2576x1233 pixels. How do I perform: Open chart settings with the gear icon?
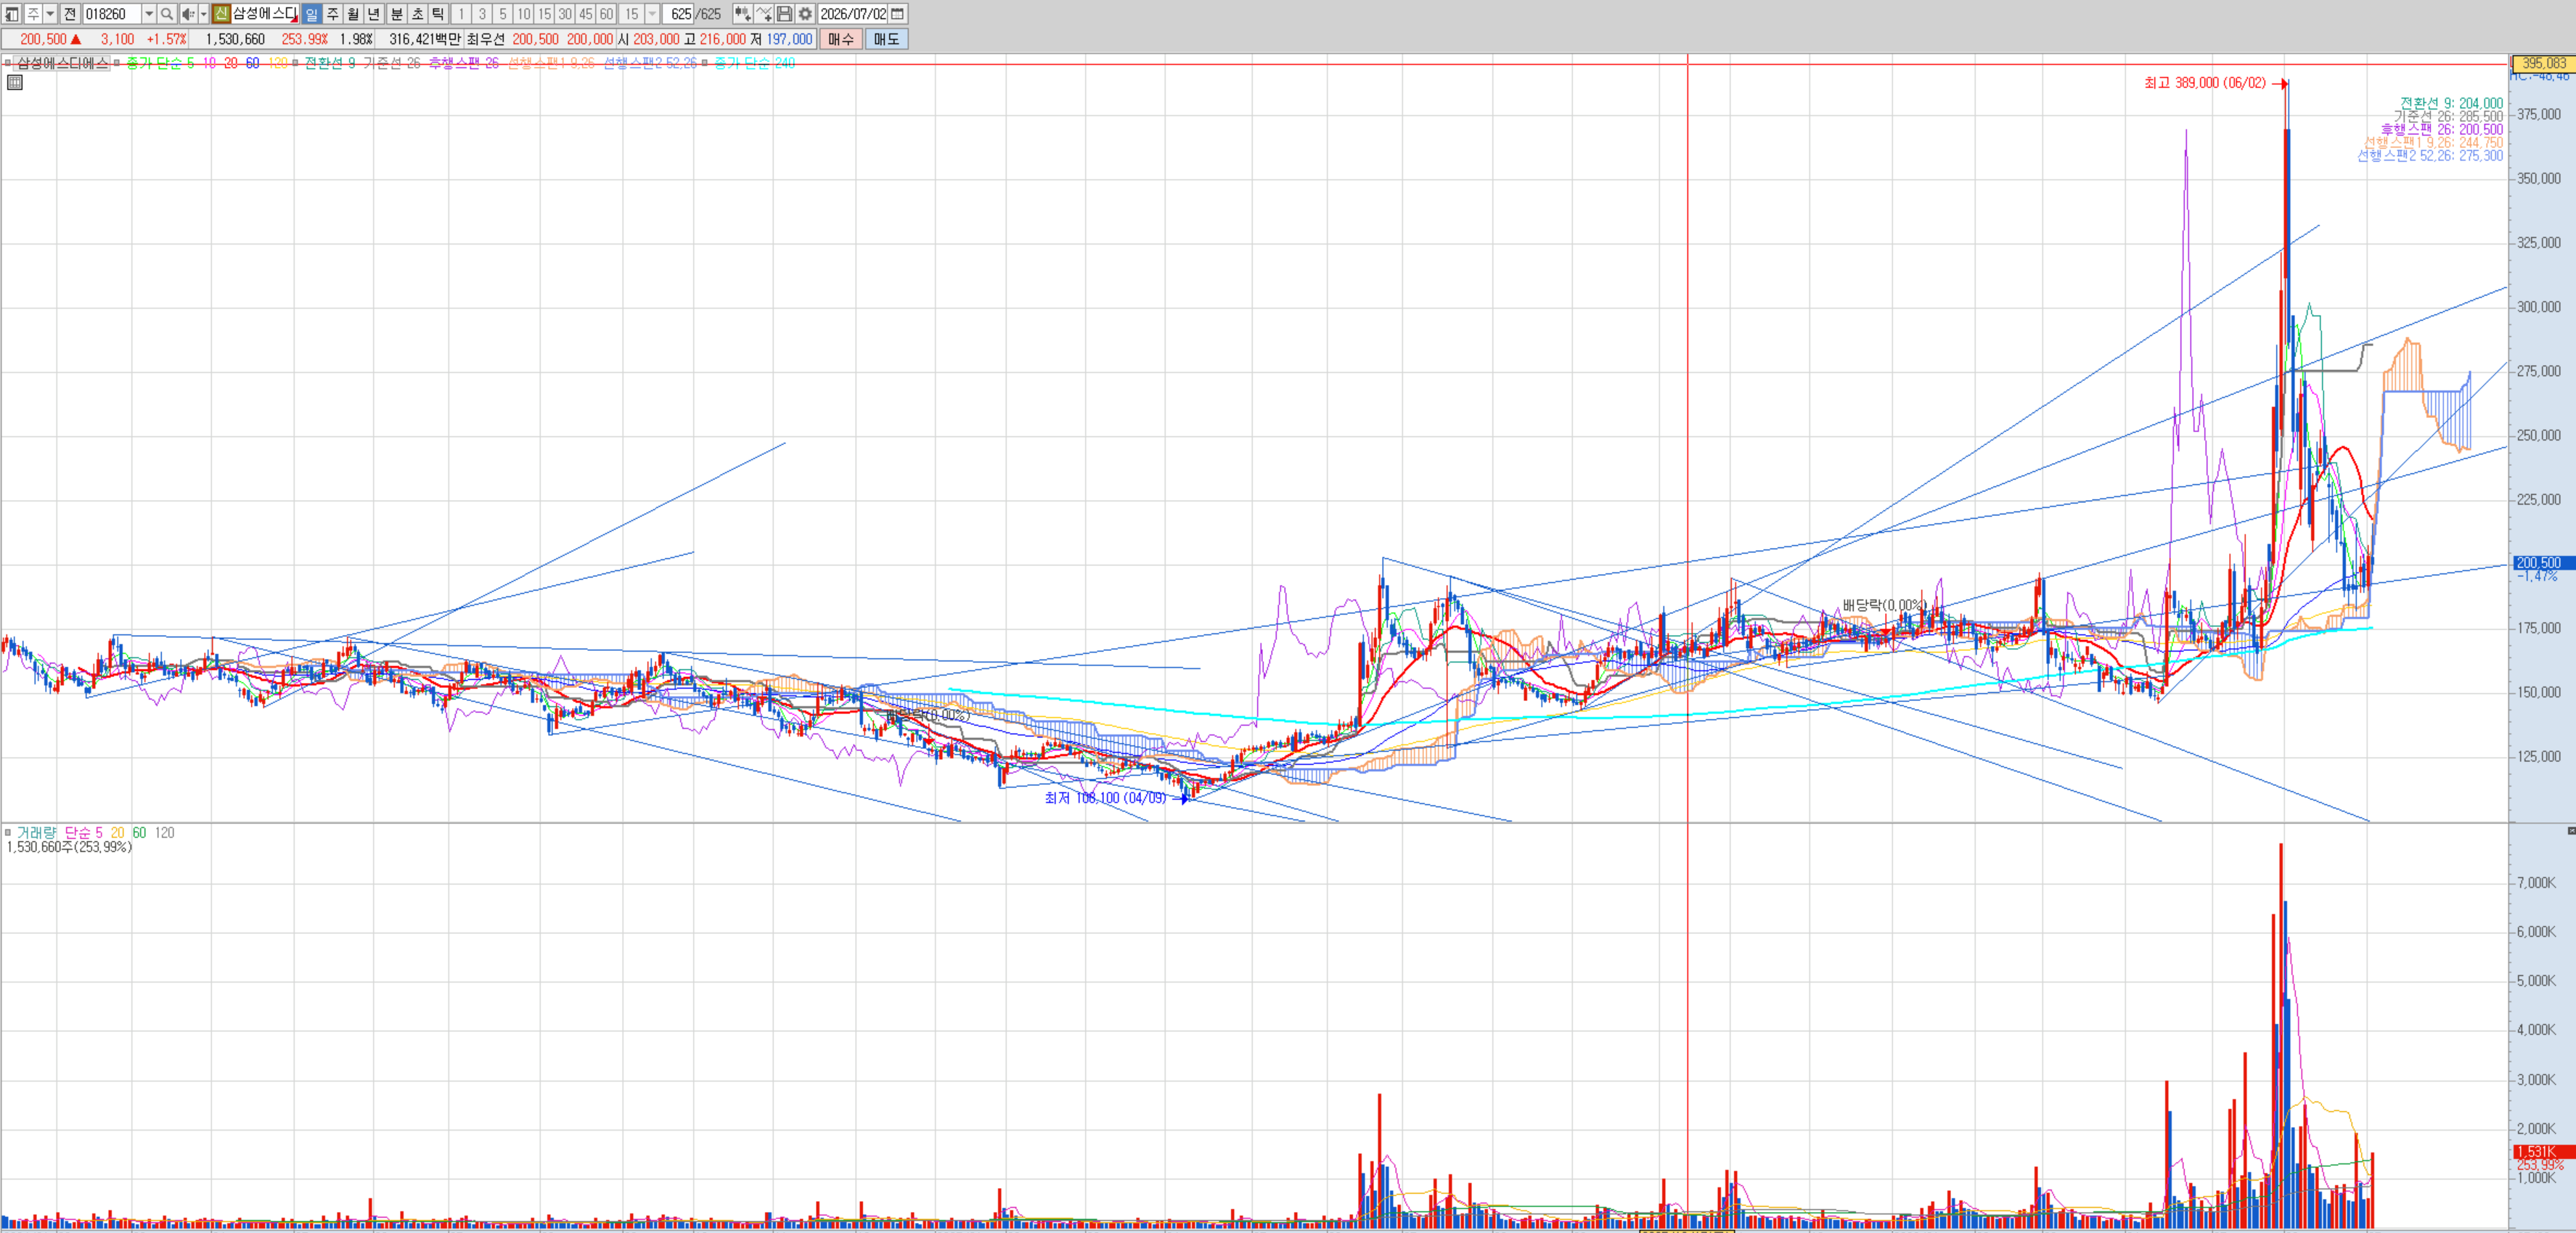(x=805, y=14)
